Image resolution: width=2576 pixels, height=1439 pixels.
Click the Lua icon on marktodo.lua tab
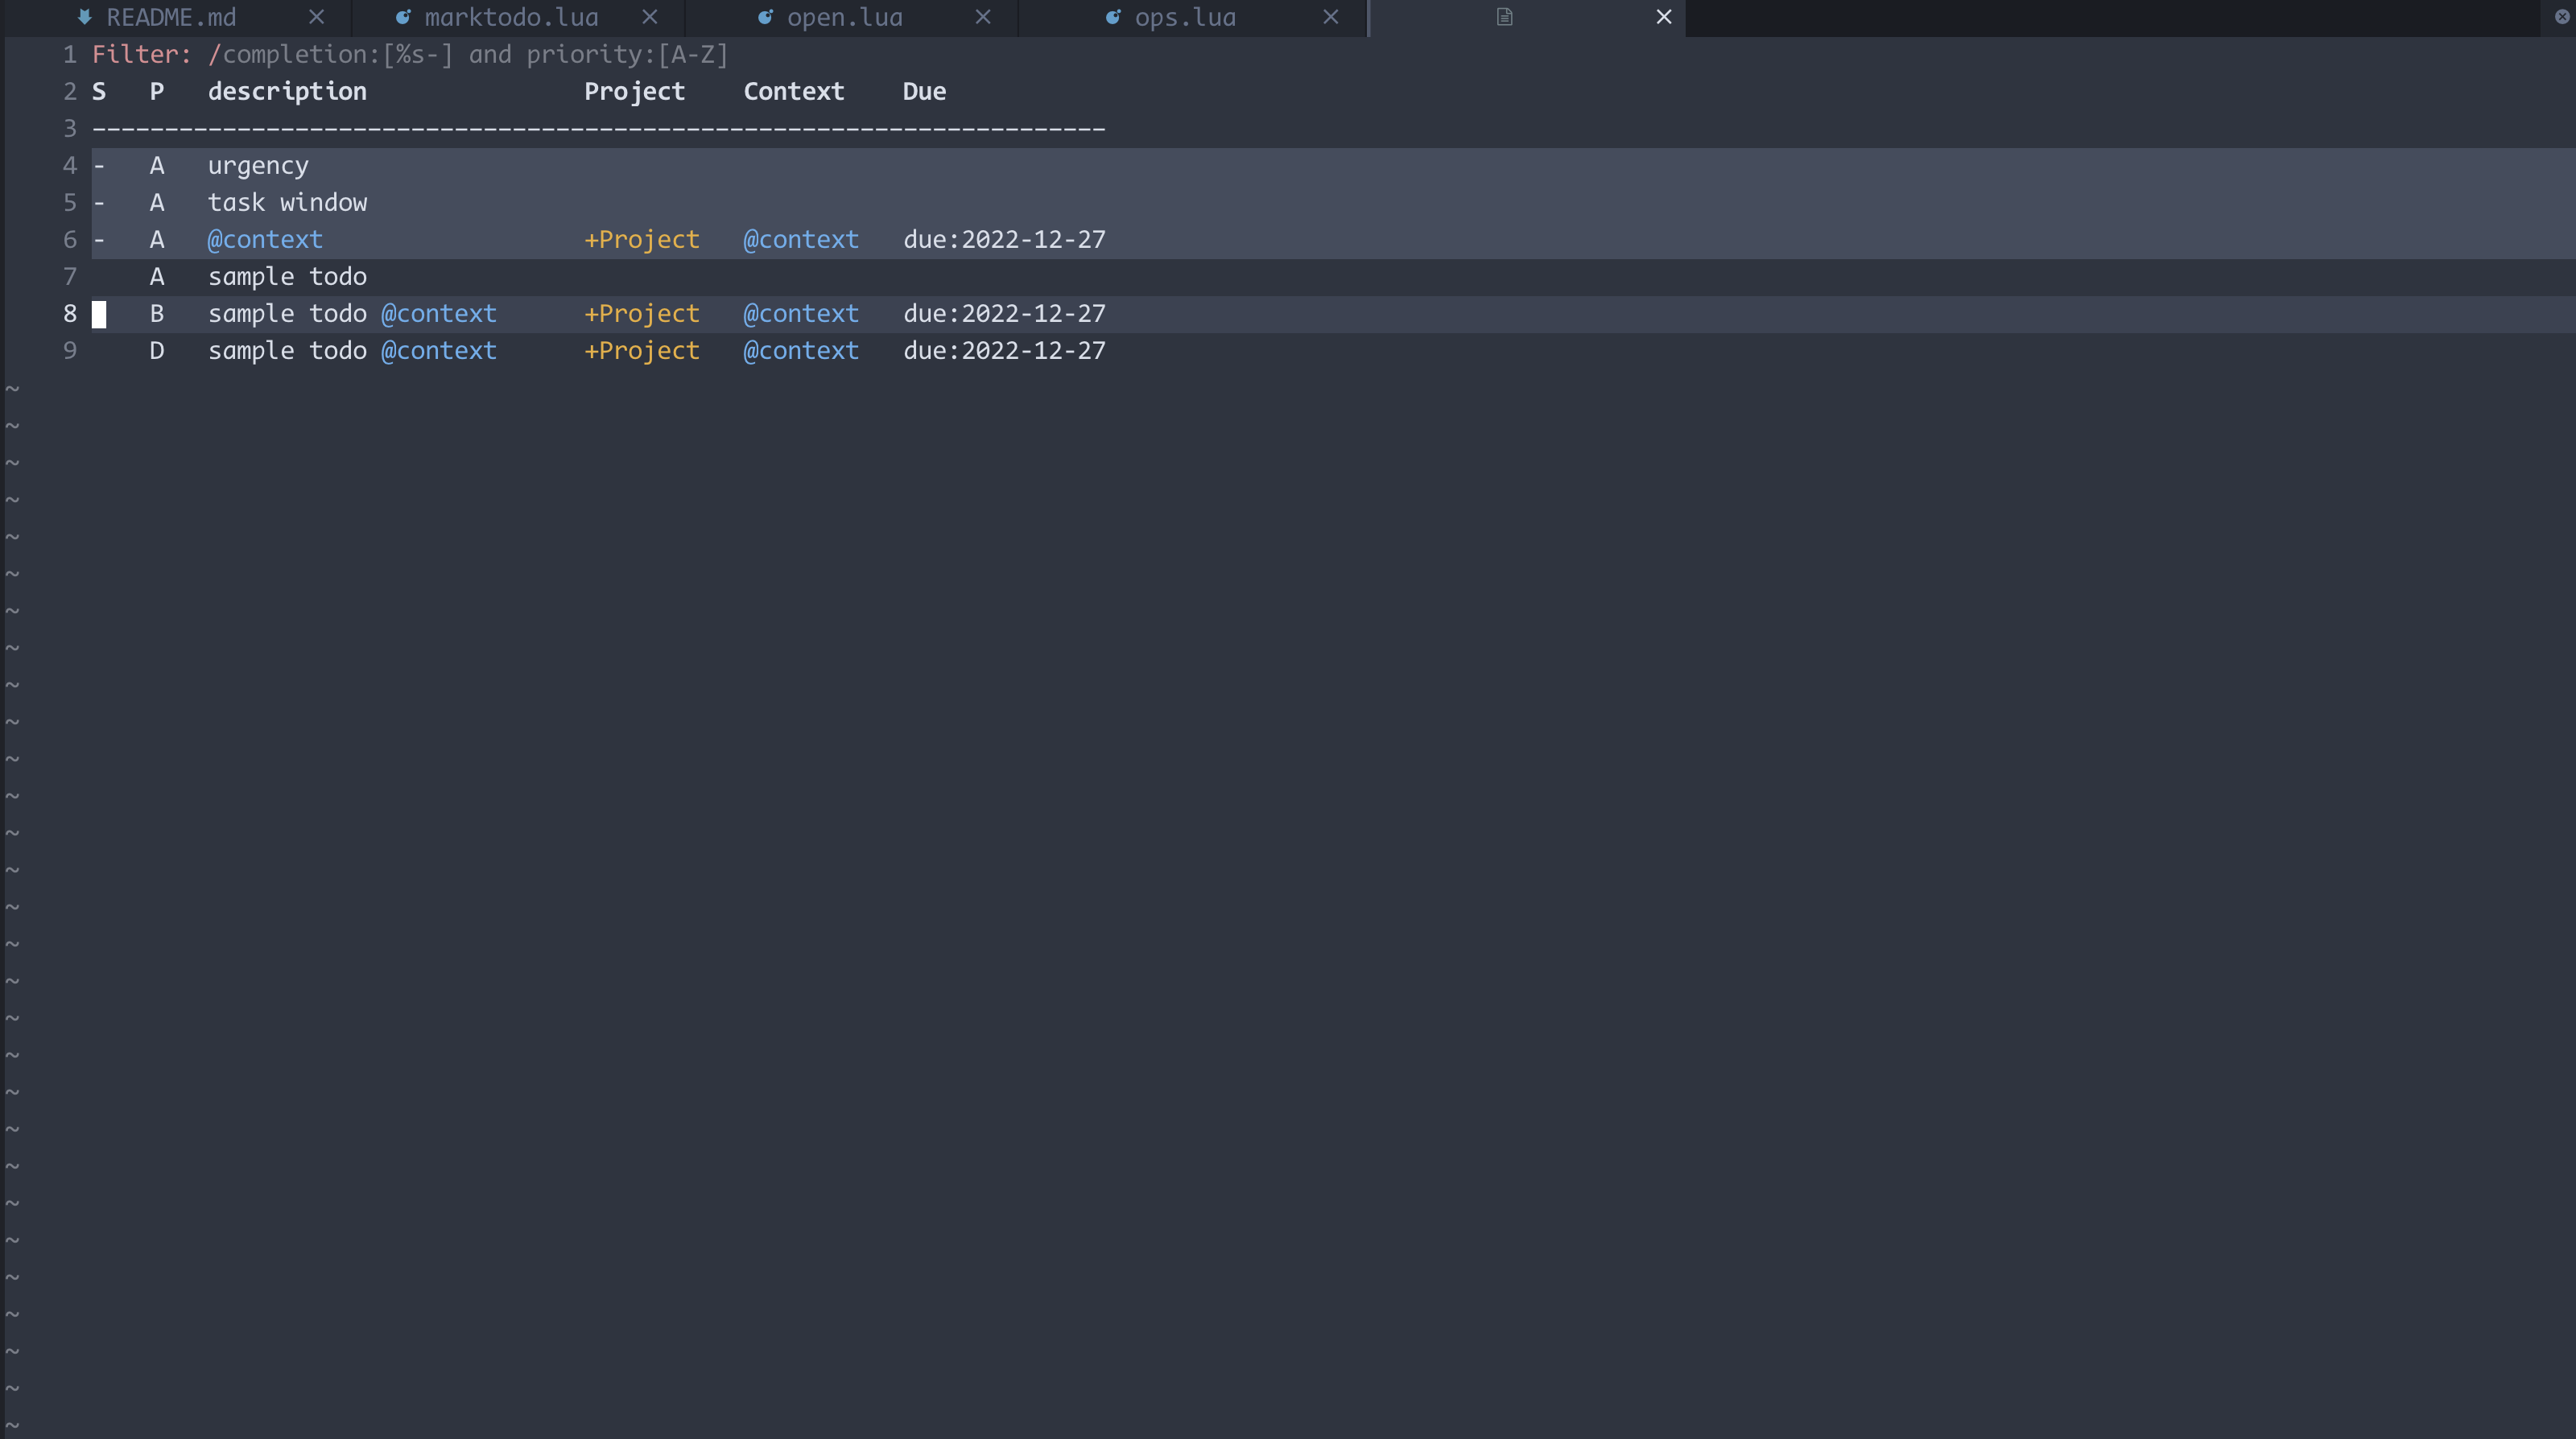pyautogui.click(x=403, y=17)
